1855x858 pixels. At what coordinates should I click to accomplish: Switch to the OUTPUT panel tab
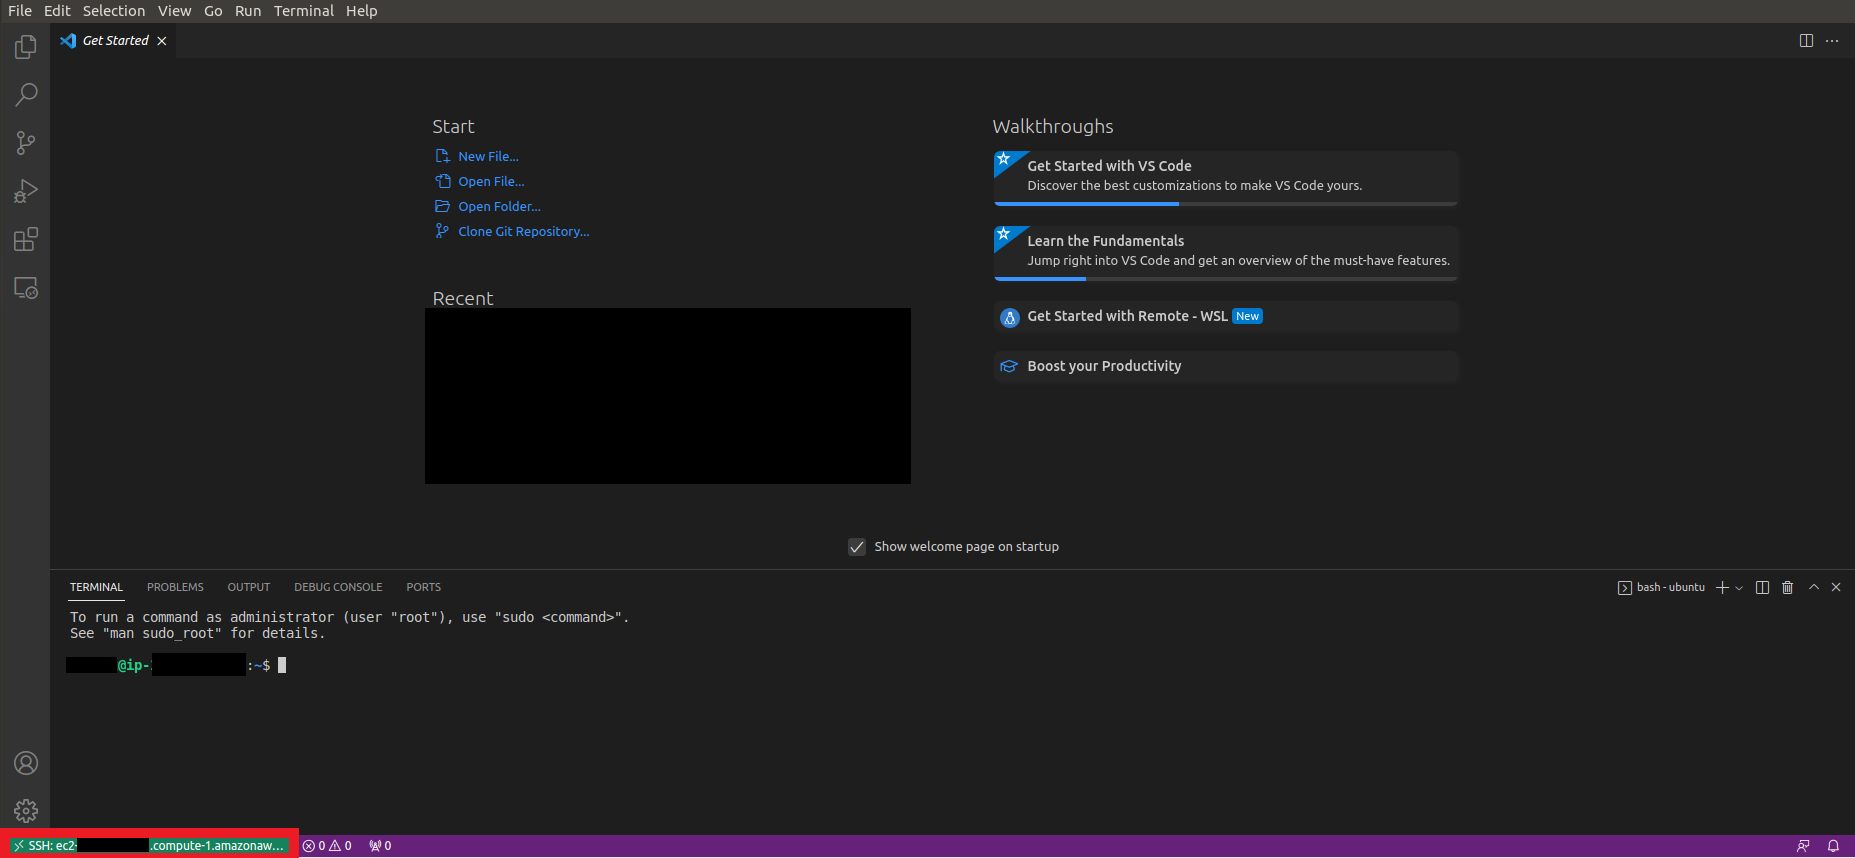[249, 587]
